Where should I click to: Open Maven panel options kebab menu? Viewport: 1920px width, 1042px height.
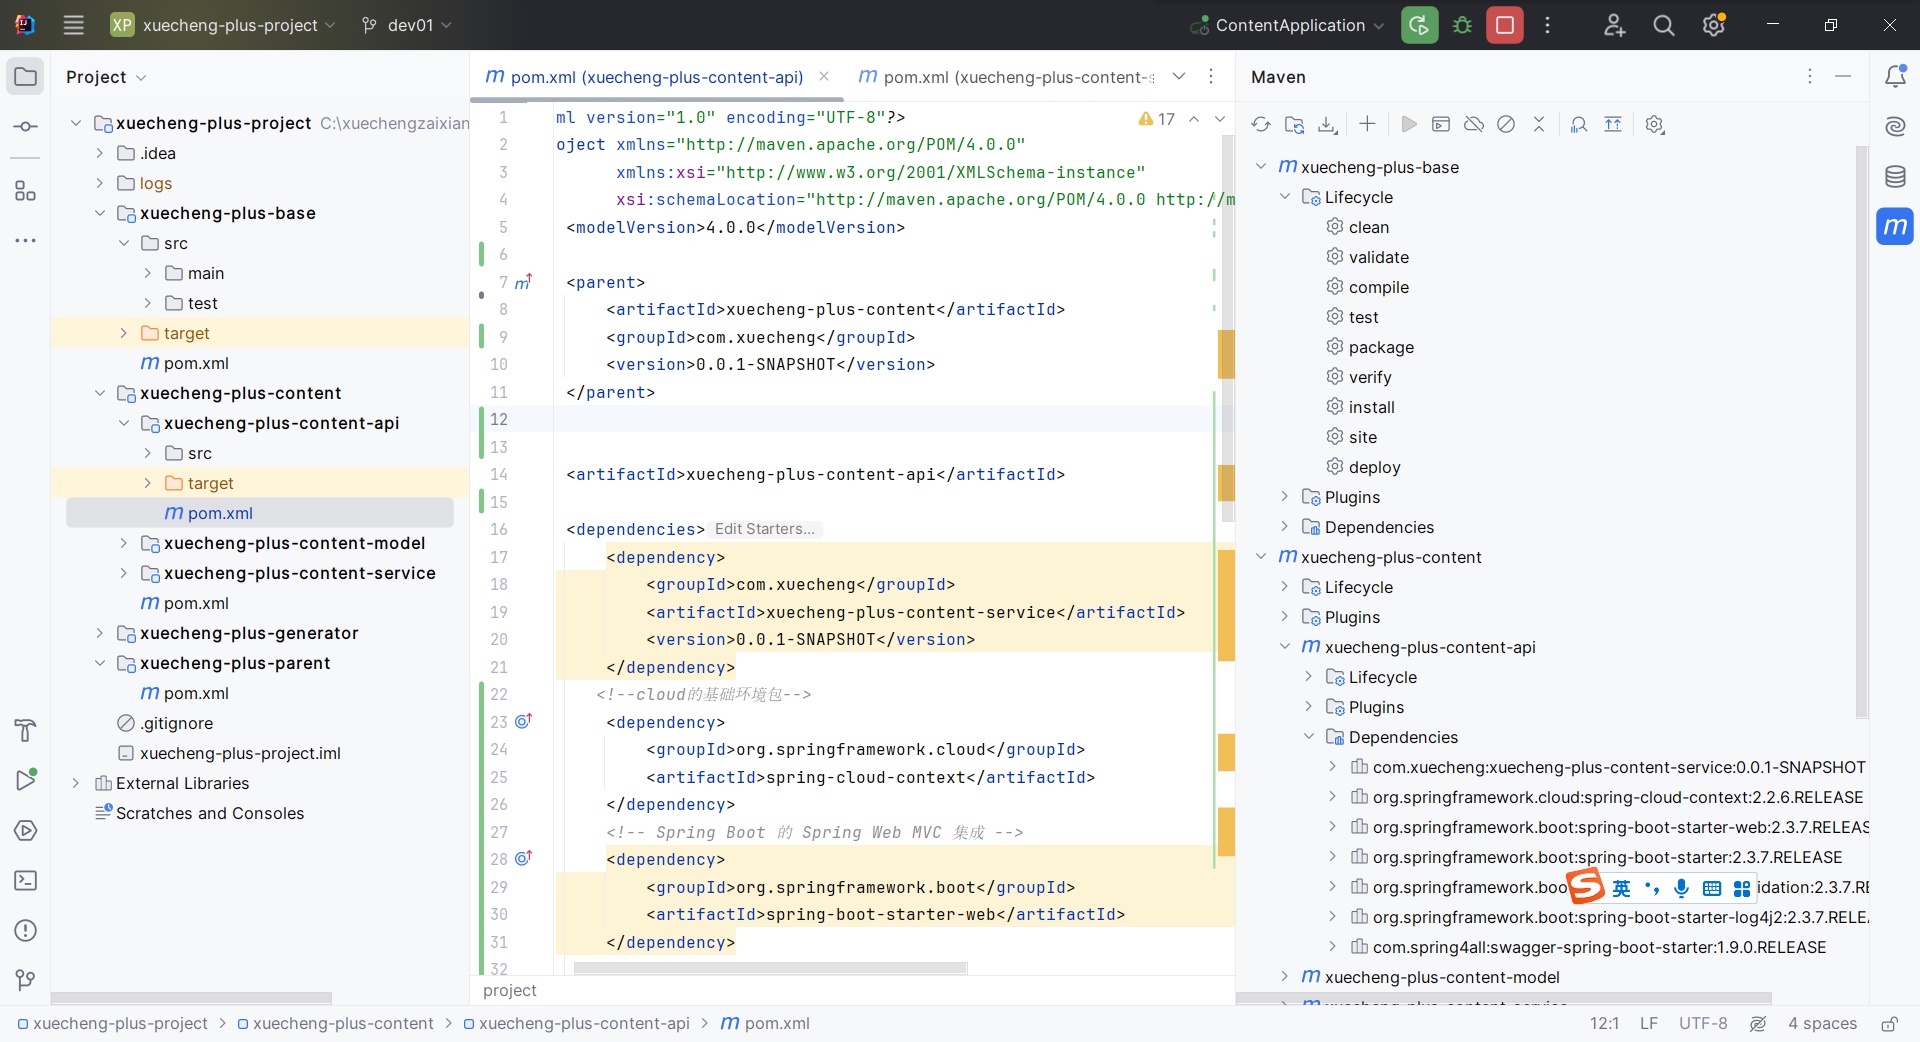click(x=1809, y=76)
